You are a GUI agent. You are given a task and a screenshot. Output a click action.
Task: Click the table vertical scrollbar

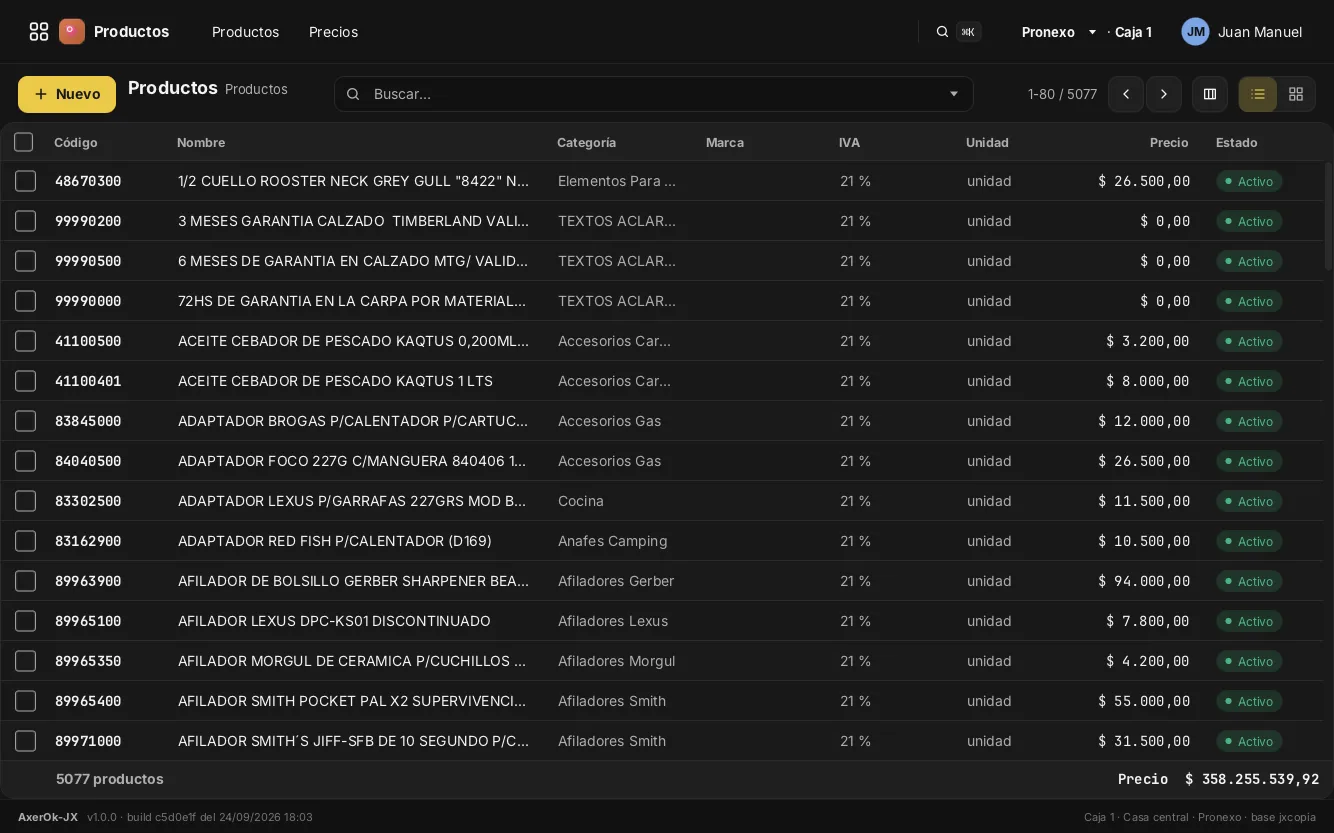(1328, 215)
